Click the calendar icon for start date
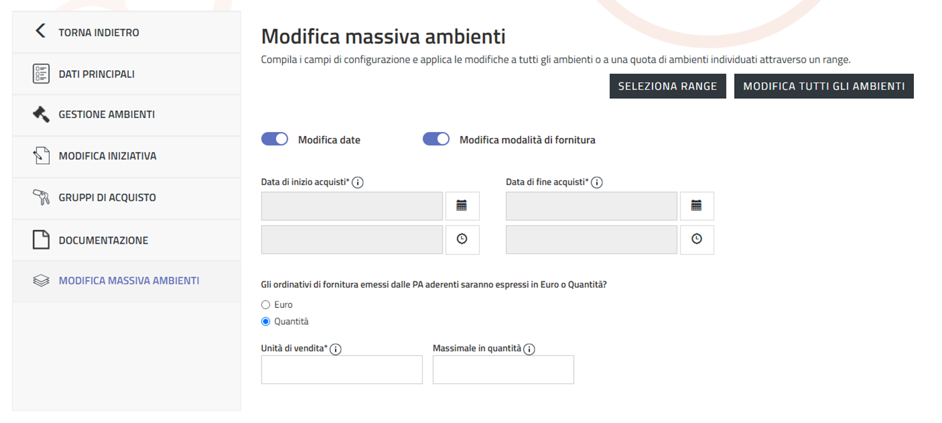This screenshot has height=423, width=942. [x=462, y=206]
